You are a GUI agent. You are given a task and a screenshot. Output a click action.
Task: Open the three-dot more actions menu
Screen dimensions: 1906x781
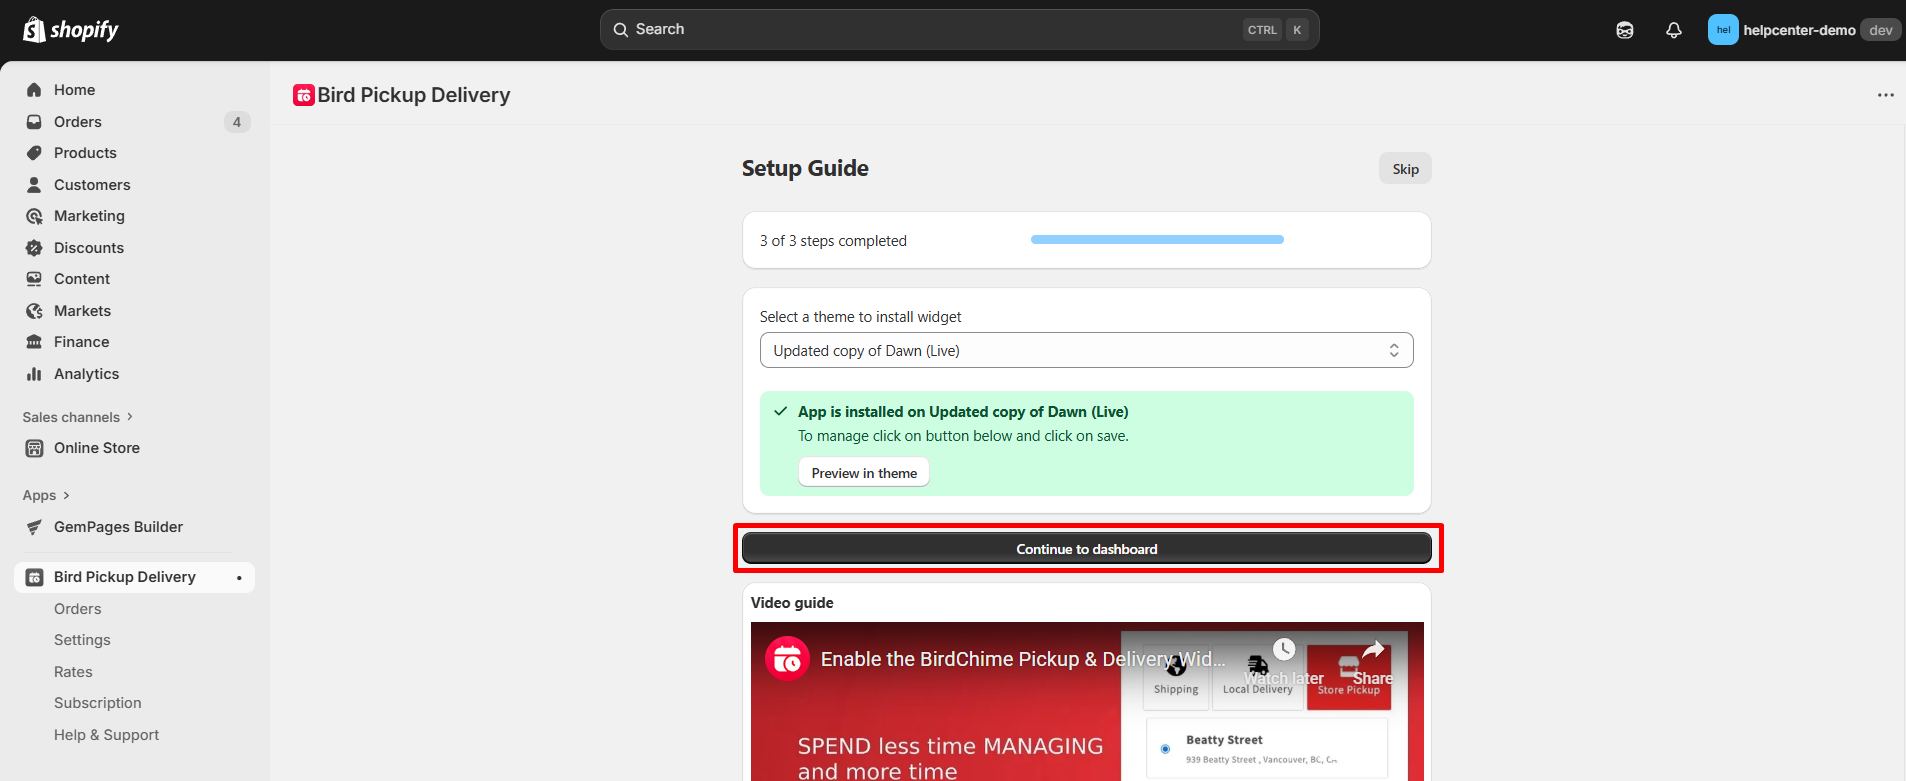coord(1885,95)
